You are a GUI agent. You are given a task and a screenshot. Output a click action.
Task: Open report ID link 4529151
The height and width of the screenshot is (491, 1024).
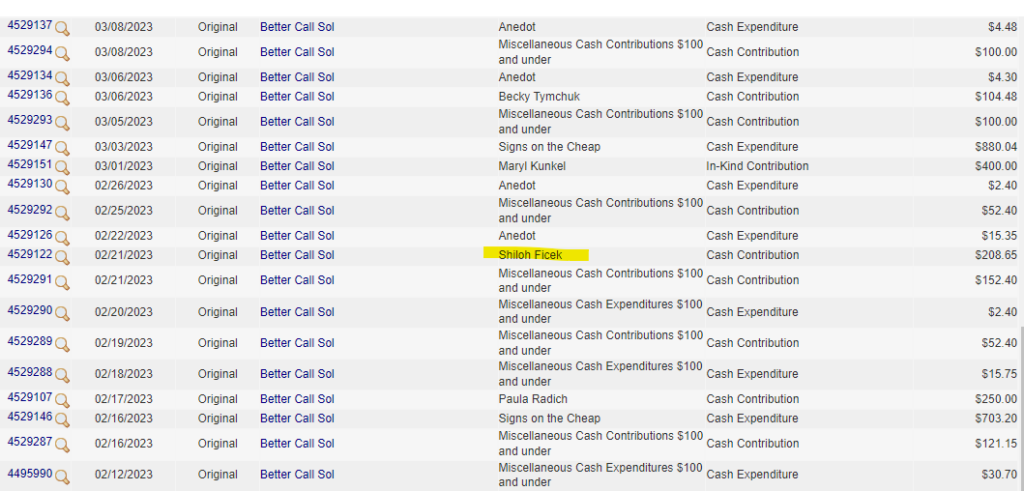30,165
